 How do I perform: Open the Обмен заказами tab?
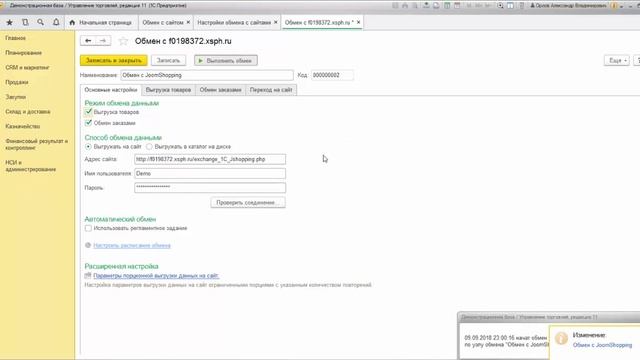[x=220, y=90]
